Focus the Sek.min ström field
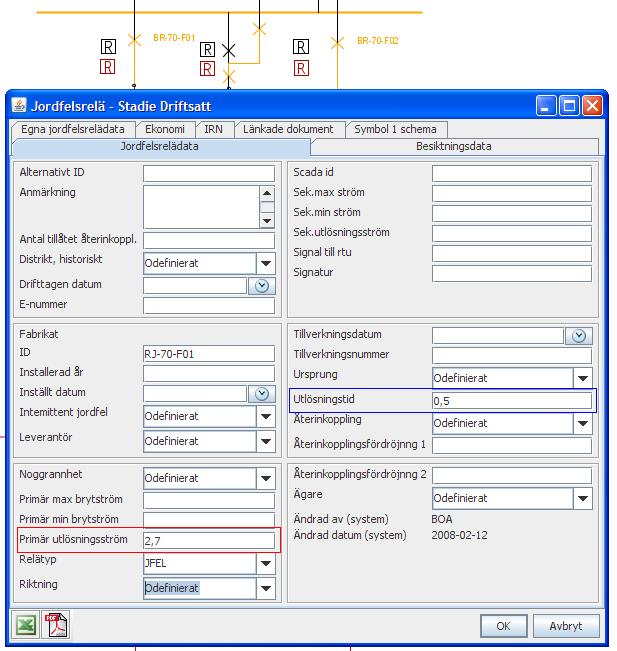The height and width of the screenshot is (651, 617). tap(512, 213)
